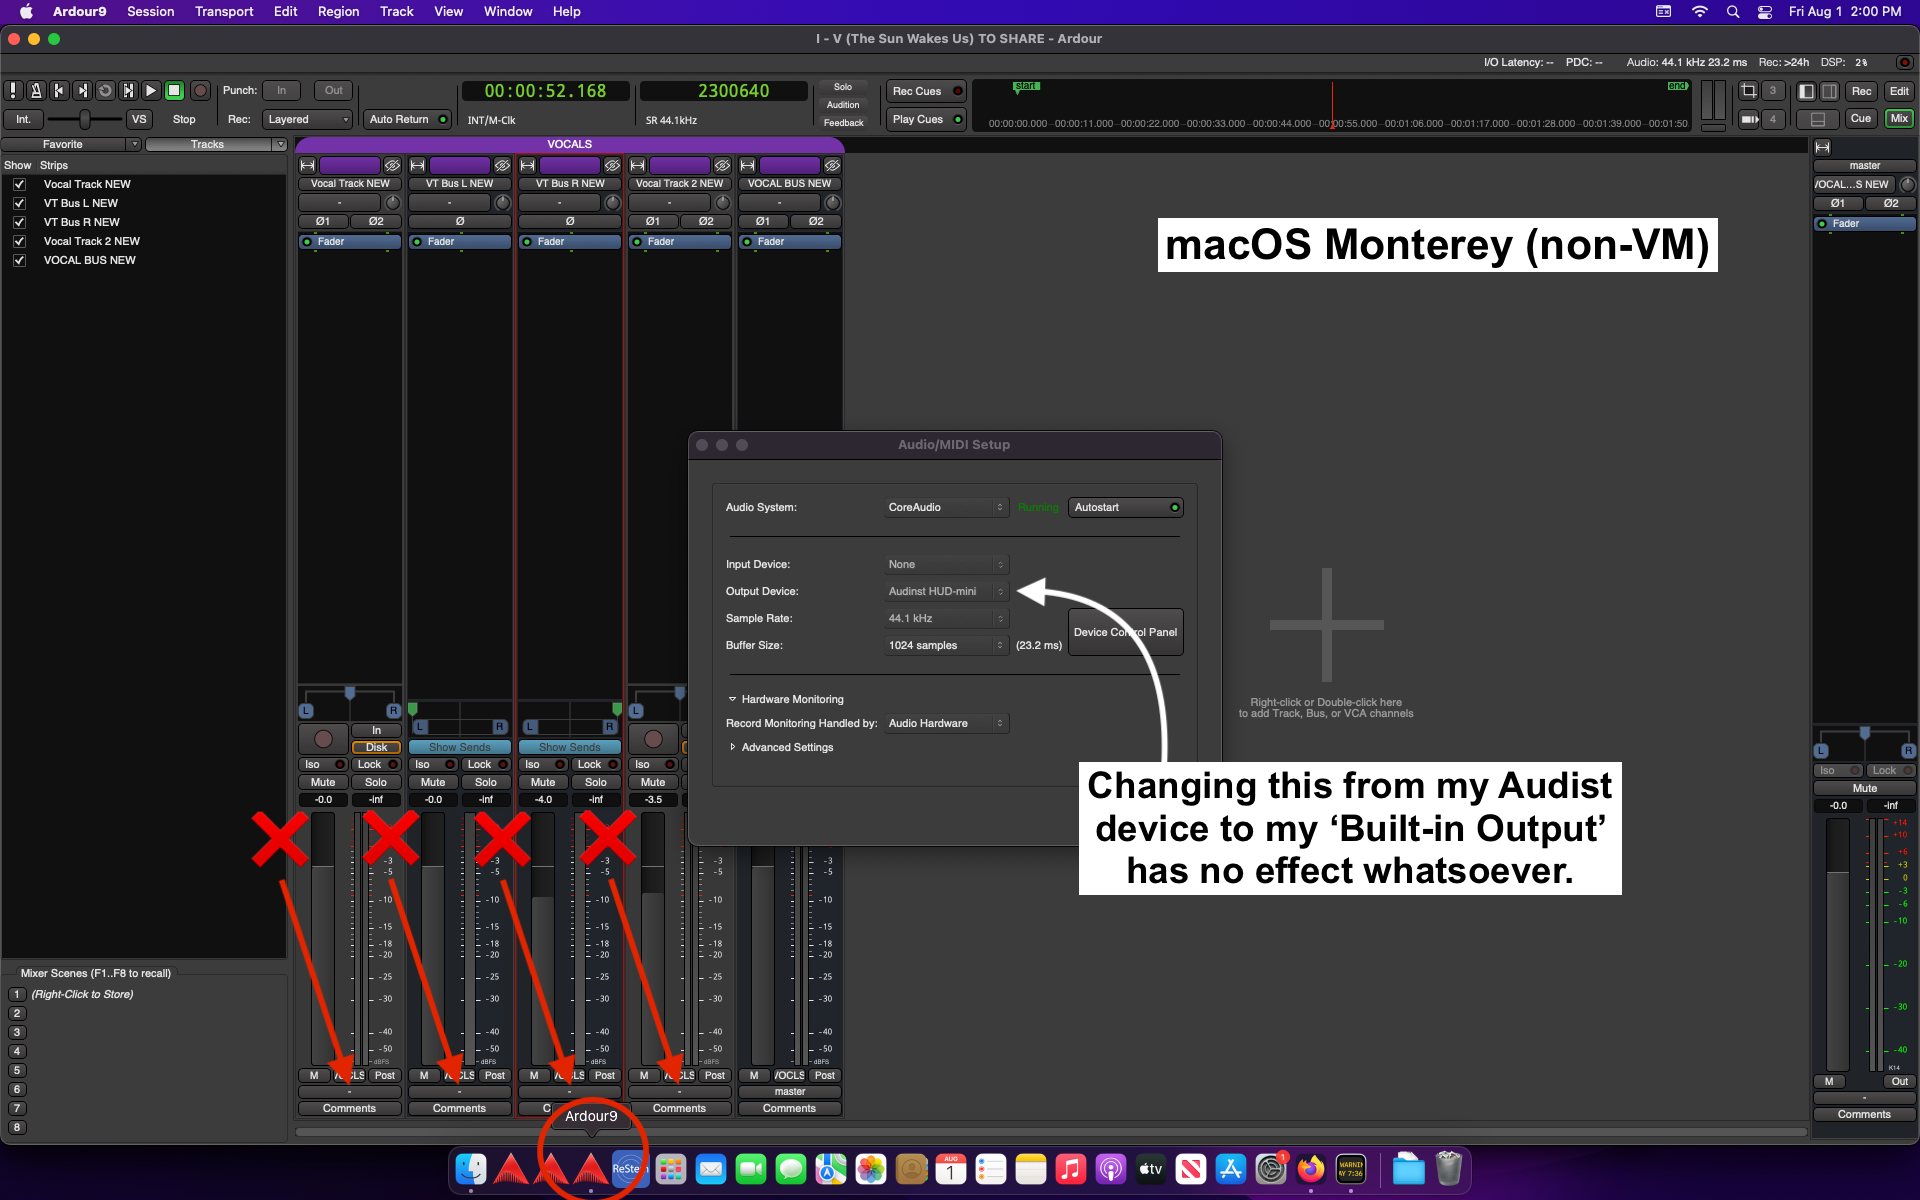Viewport: 1920px width, 1200px height.
Task: Click the main clock time display
Action: (x=545, y=91)
